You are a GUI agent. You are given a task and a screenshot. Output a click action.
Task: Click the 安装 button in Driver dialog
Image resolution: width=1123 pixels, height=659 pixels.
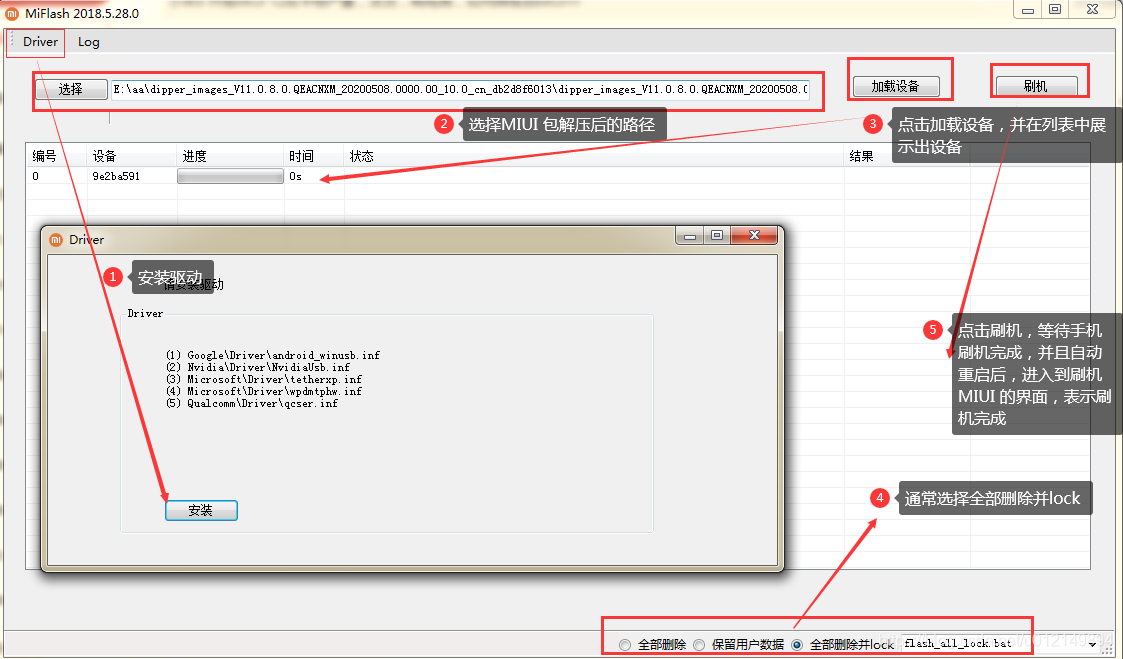coord(201,511)
